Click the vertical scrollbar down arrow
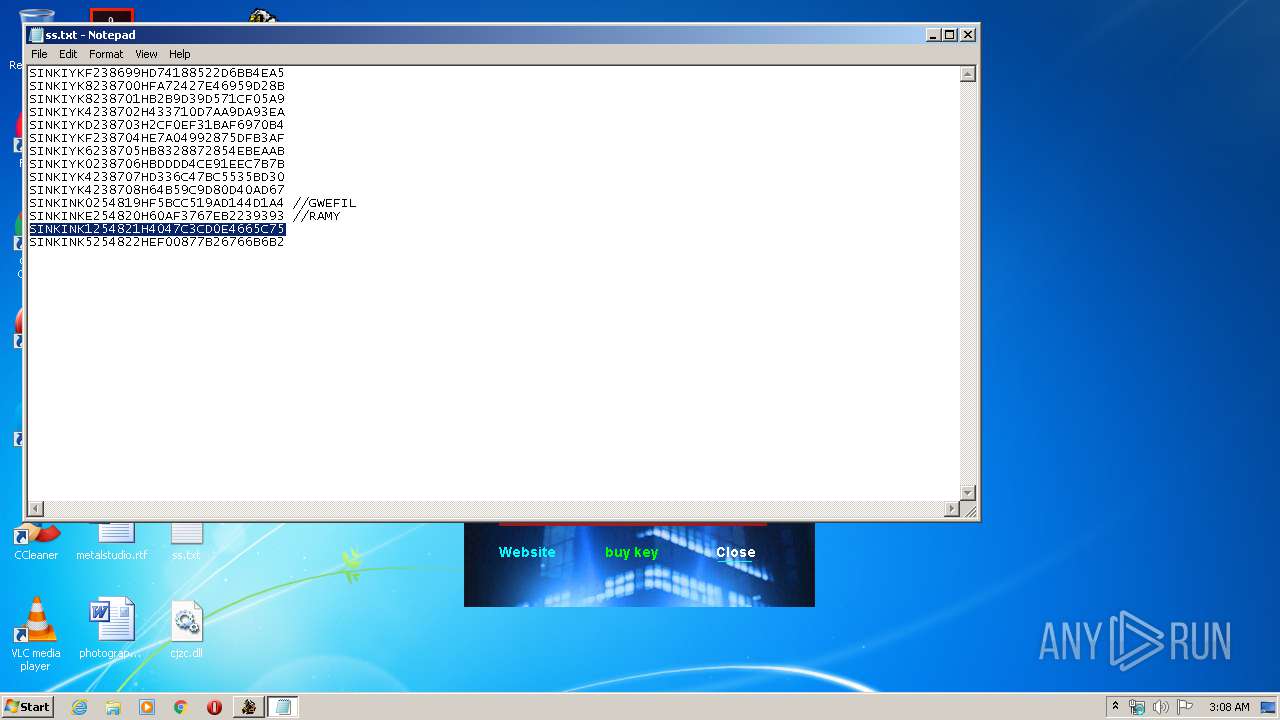Viewport: 1280px width, 720px height. pyautogui.click(x=967, y=493)
